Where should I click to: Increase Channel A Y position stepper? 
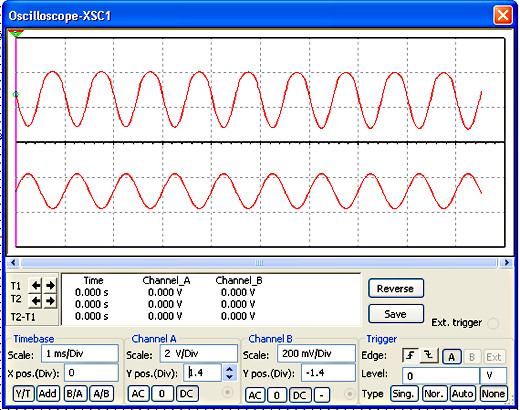(x=229, y=369)
